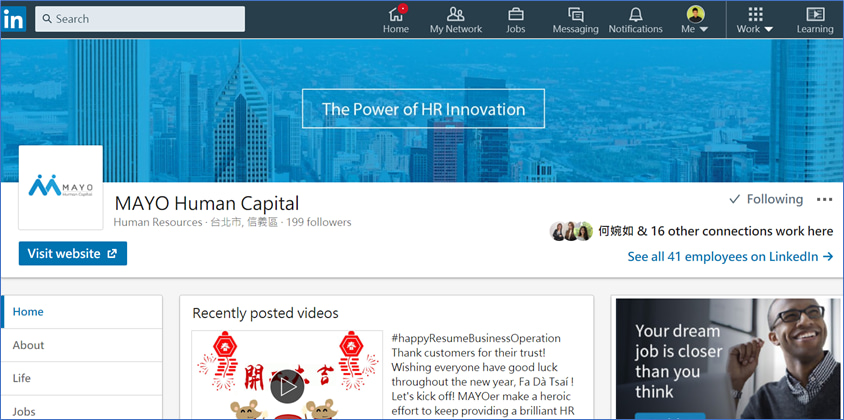The image size is (844, 420).
Task: Toggle the Following status
Action: point(766,200)
